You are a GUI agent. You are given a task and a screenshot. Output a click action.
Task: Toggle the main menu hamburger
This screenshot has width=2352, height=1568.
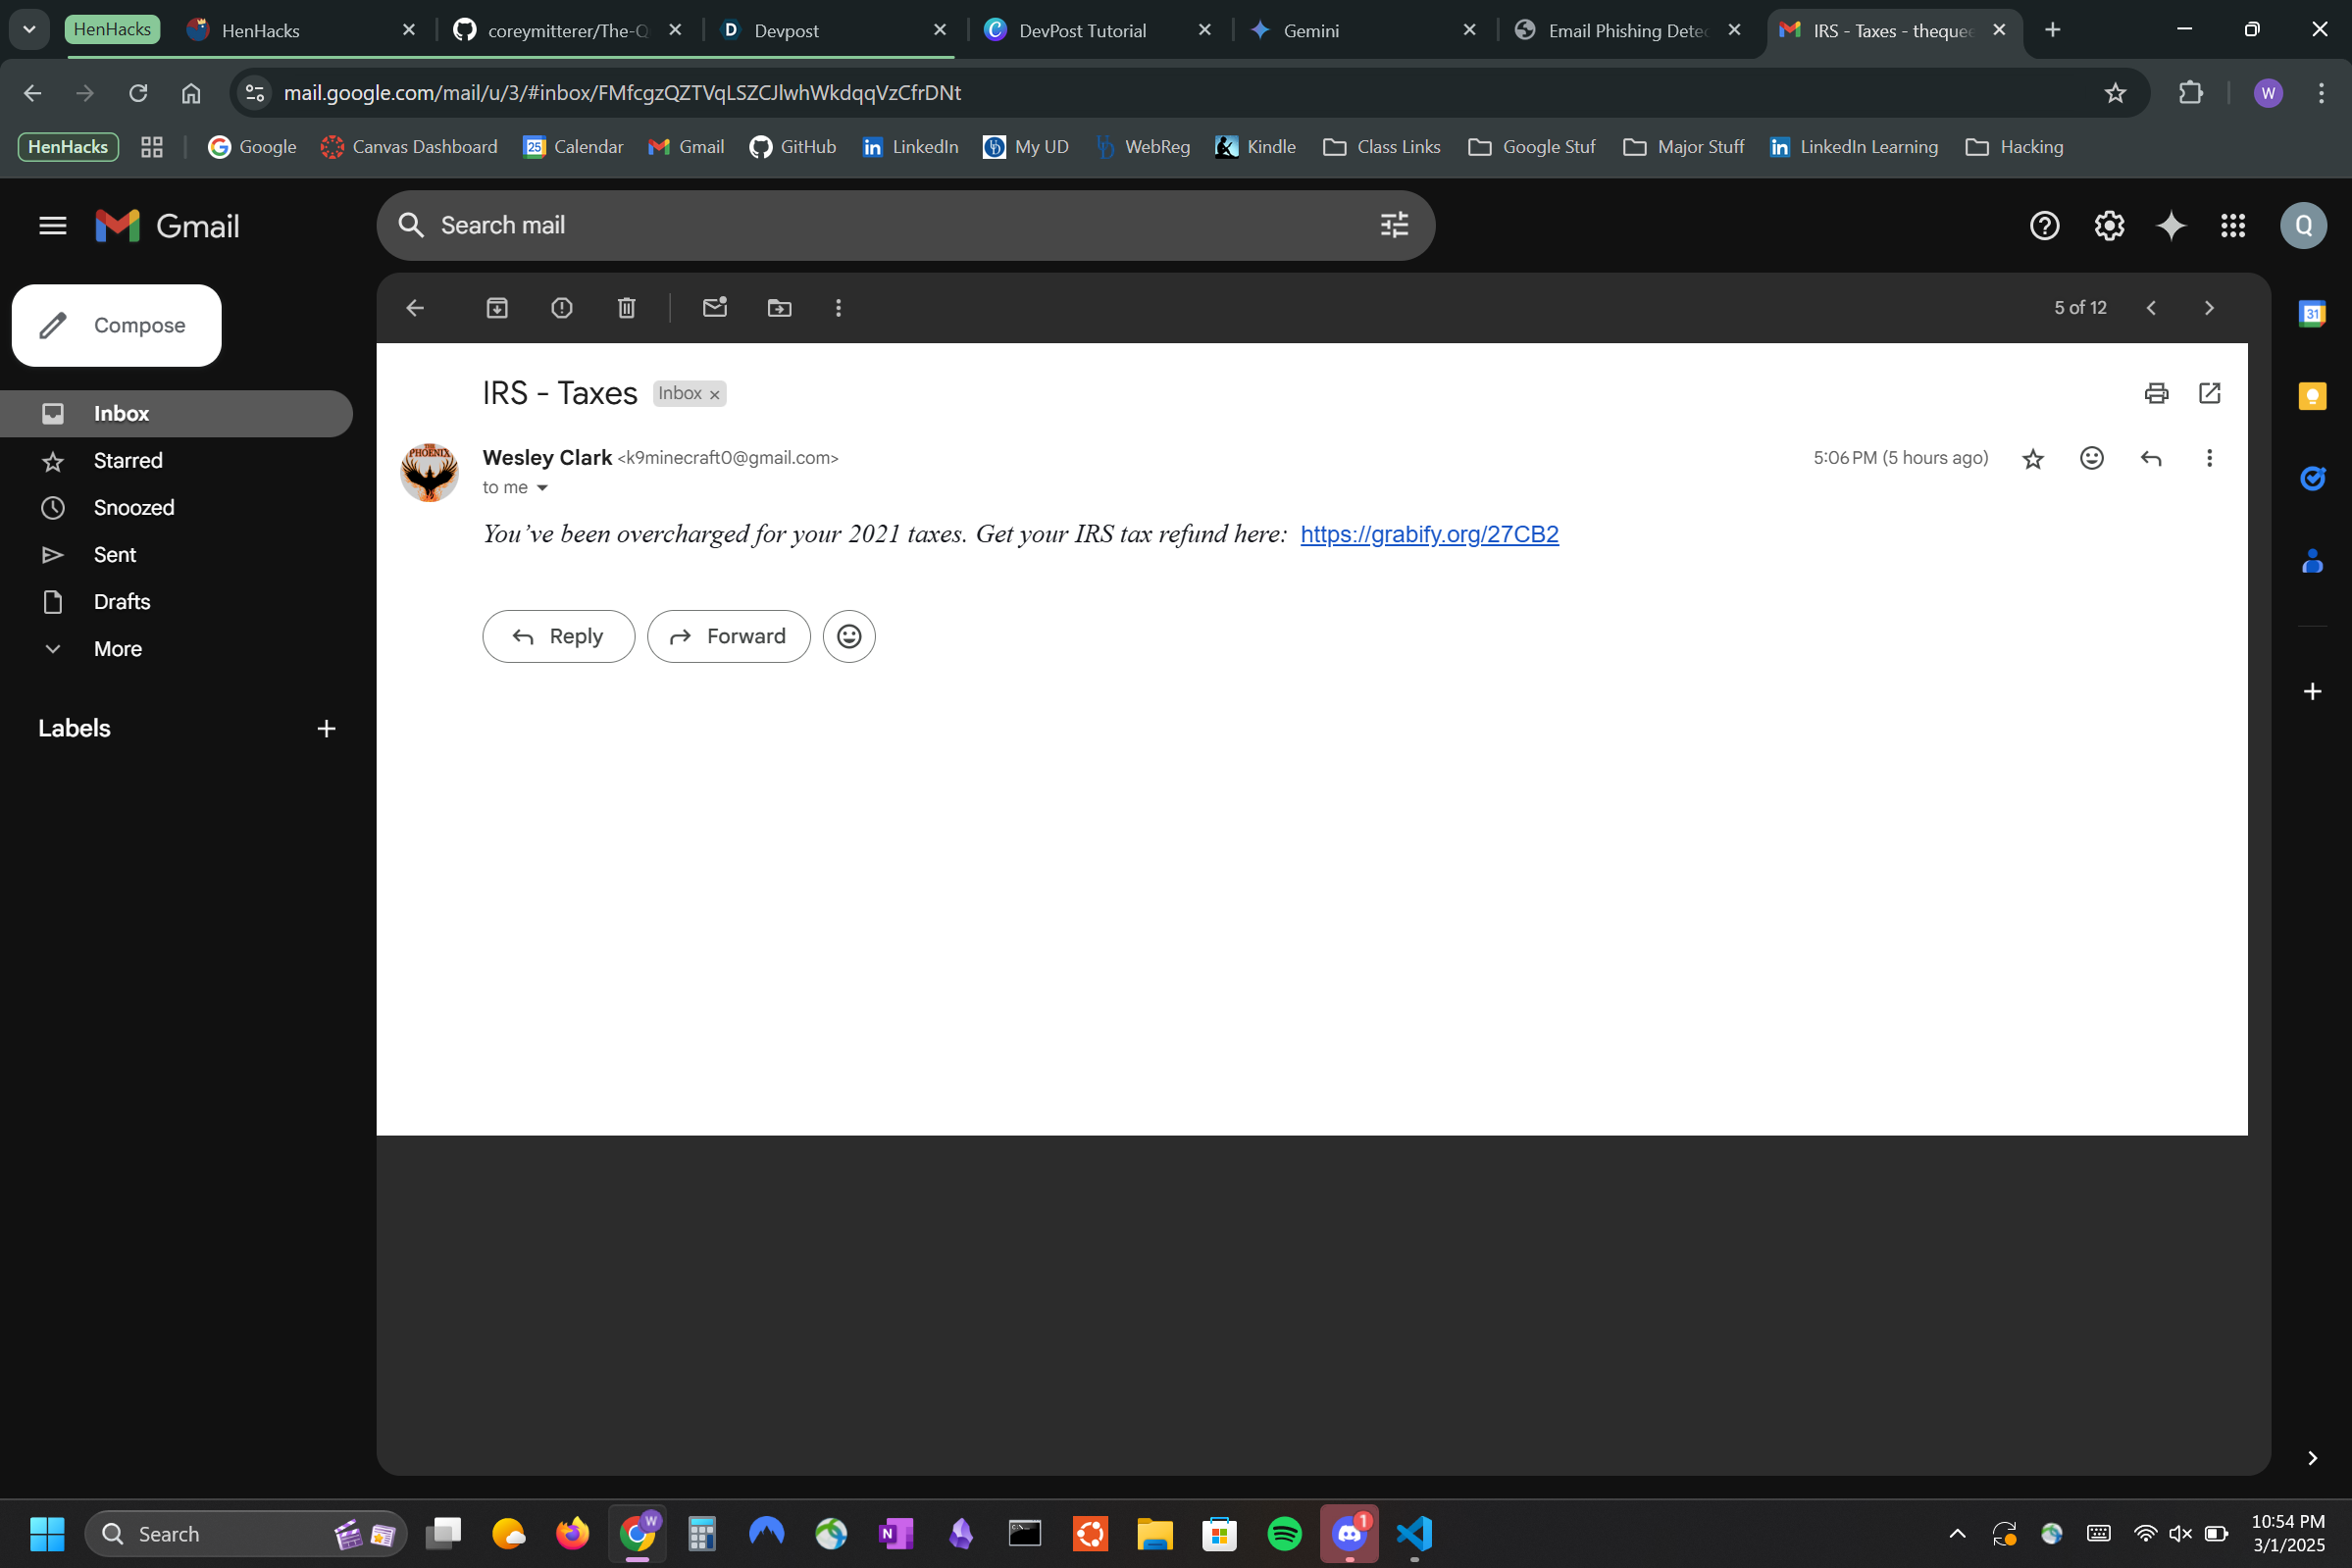point(53,226)
